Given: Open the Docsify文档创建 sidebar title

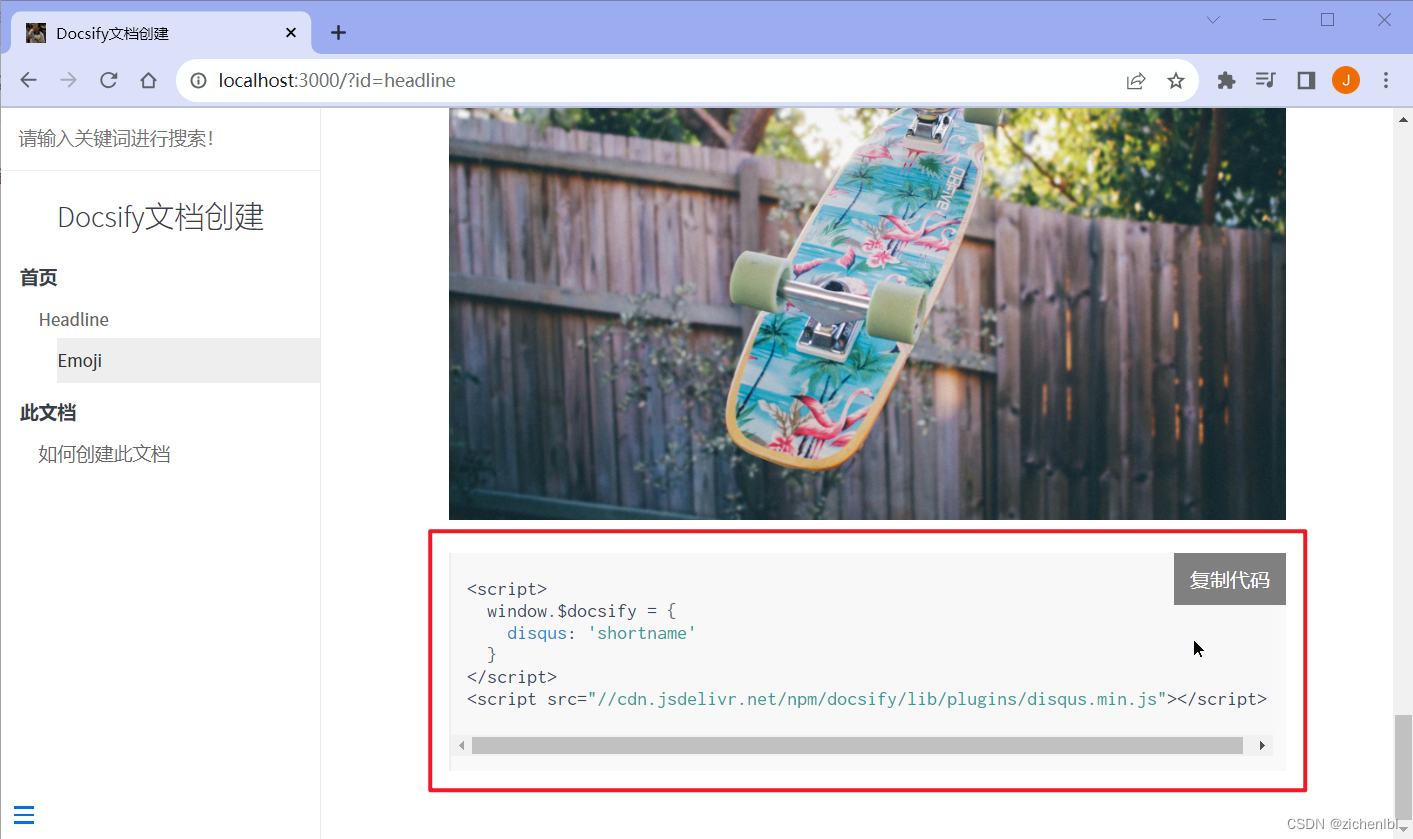Looking at the screenshot, I should [160, 217].
